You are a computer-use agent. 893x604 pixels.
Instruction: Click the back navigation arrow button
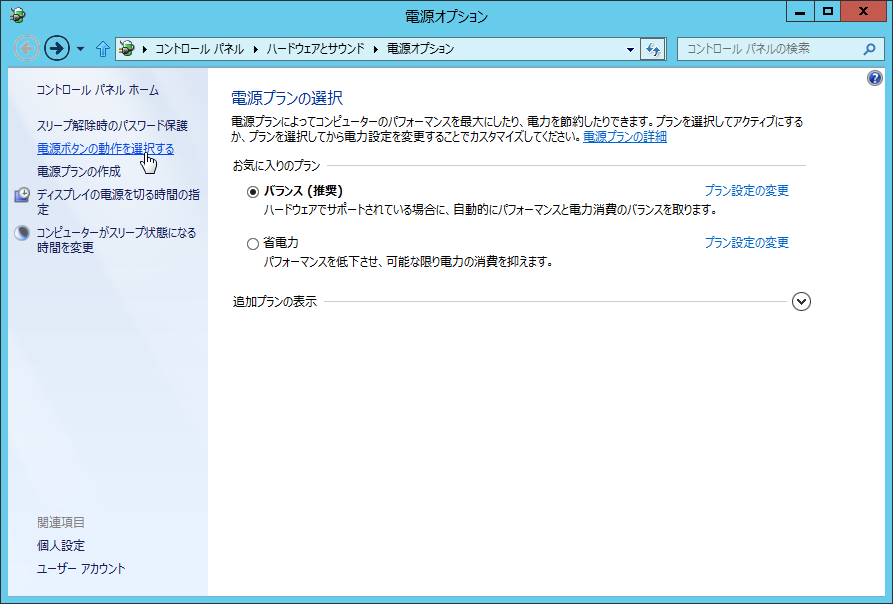[x=27, y=48]
